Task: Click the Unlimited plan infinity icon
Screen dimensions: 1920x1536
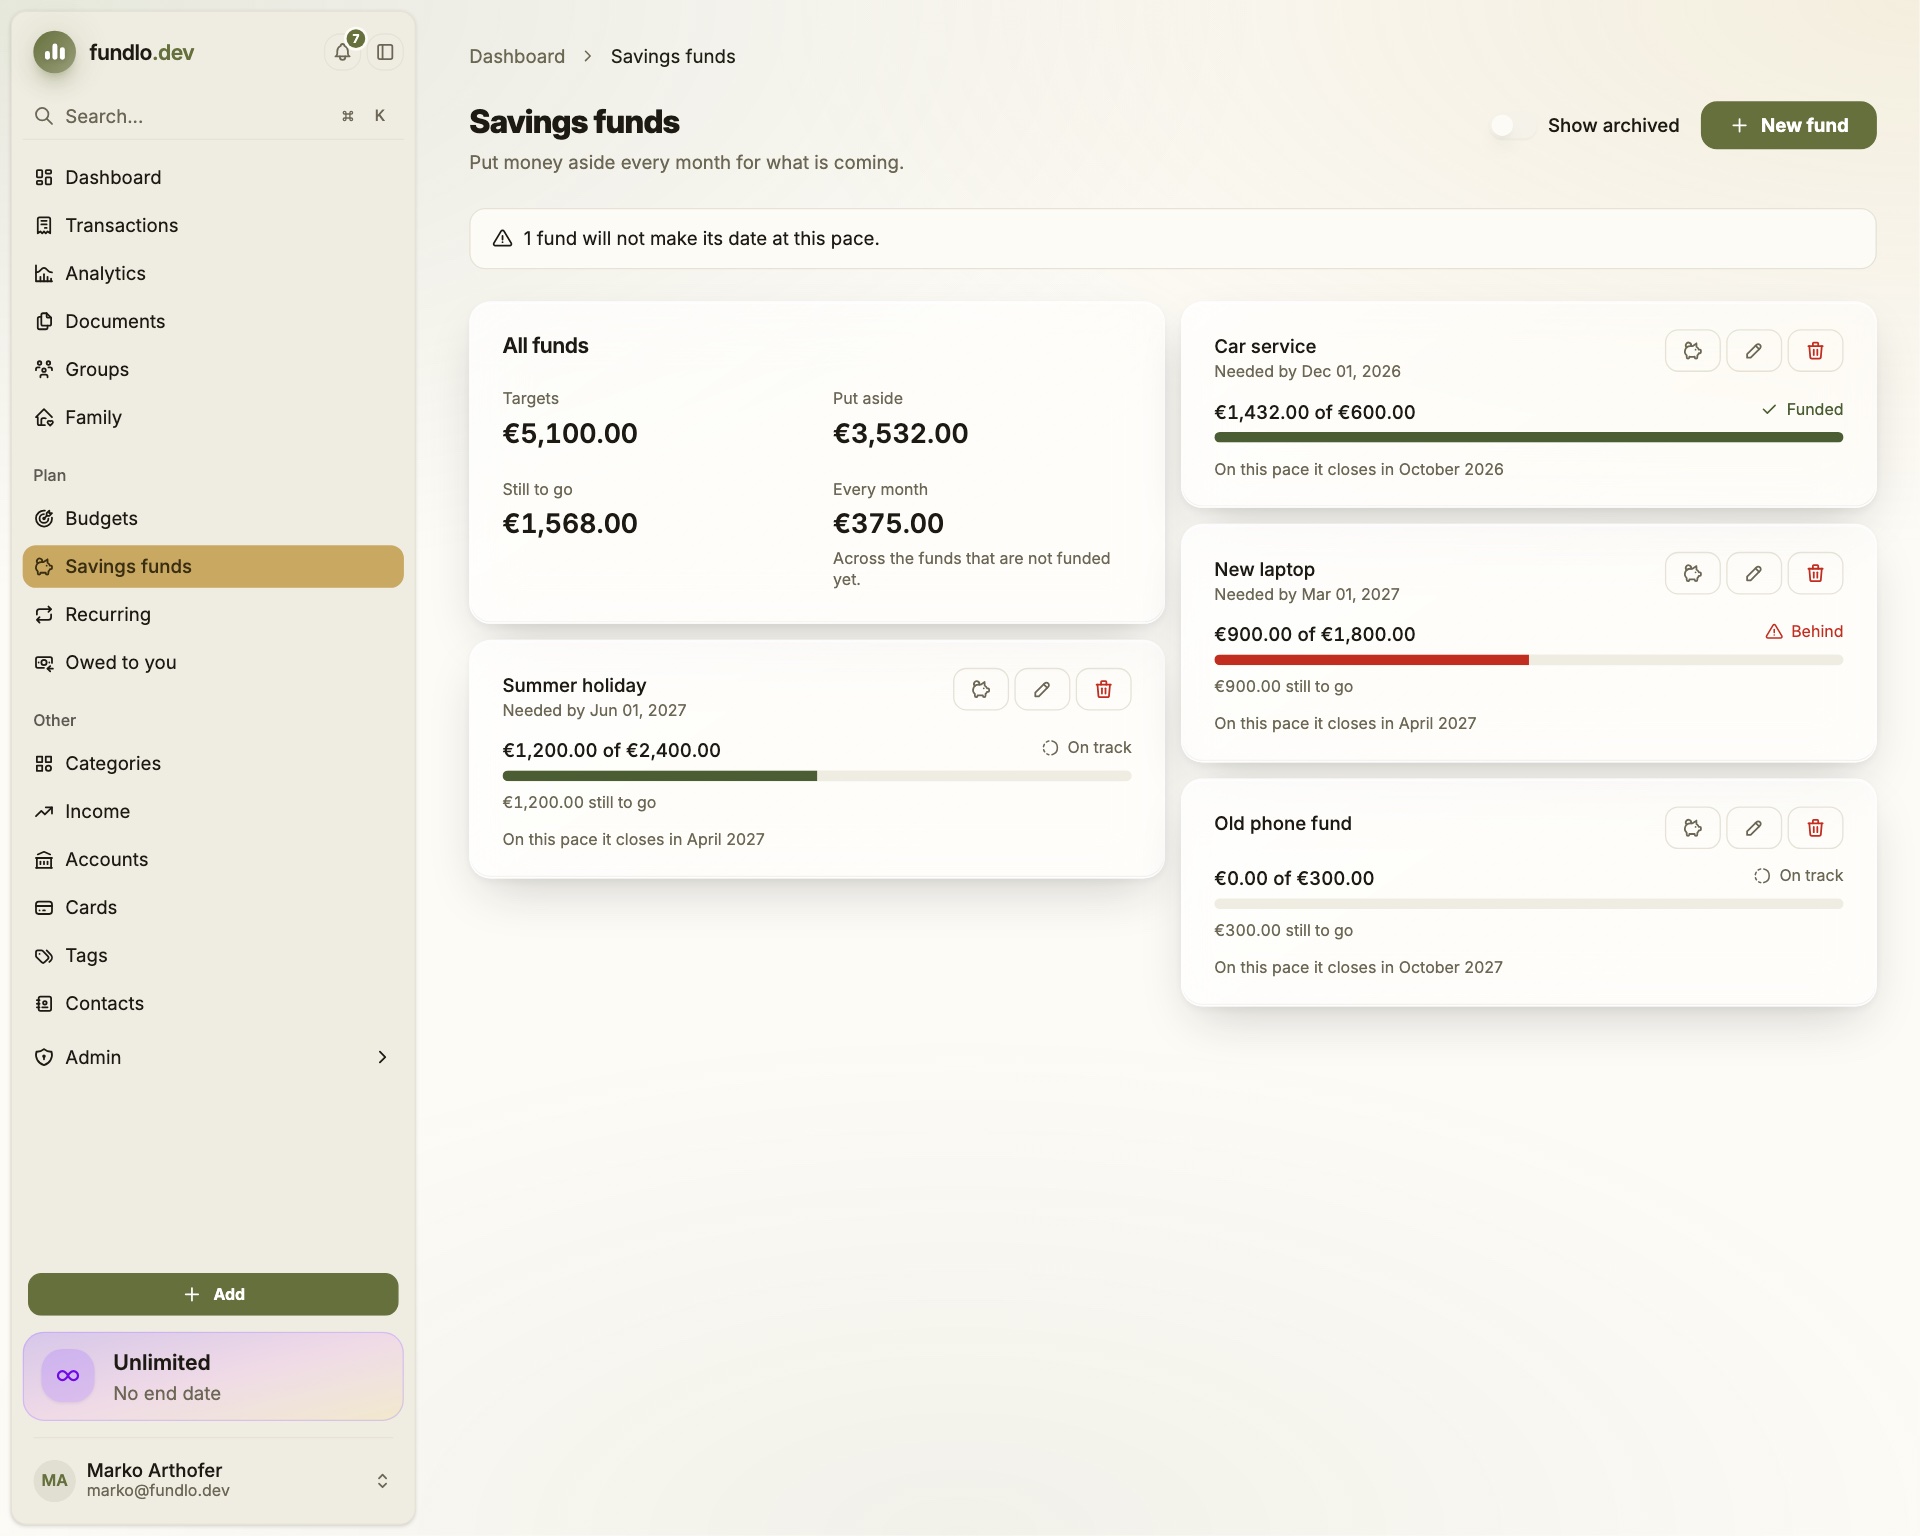Action: [68, 1376]
